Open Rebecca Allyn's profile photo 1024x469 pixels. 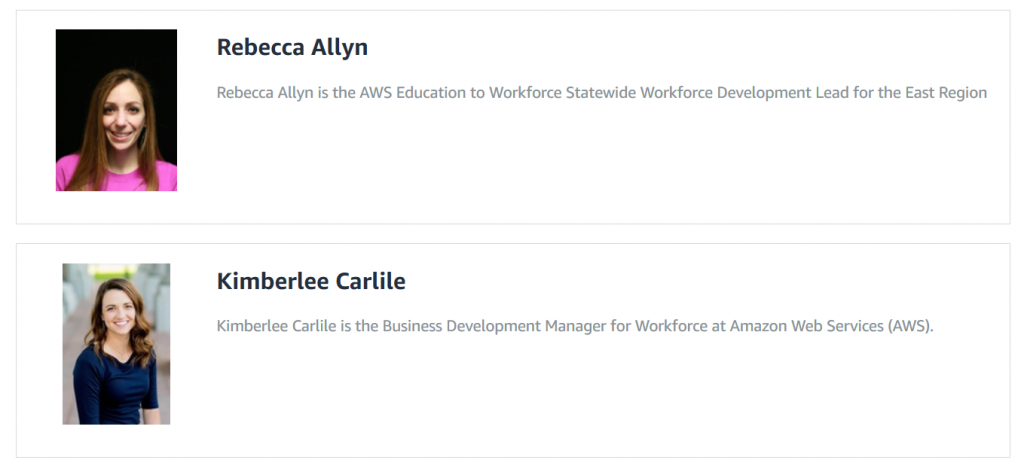(x=116, y=110)
